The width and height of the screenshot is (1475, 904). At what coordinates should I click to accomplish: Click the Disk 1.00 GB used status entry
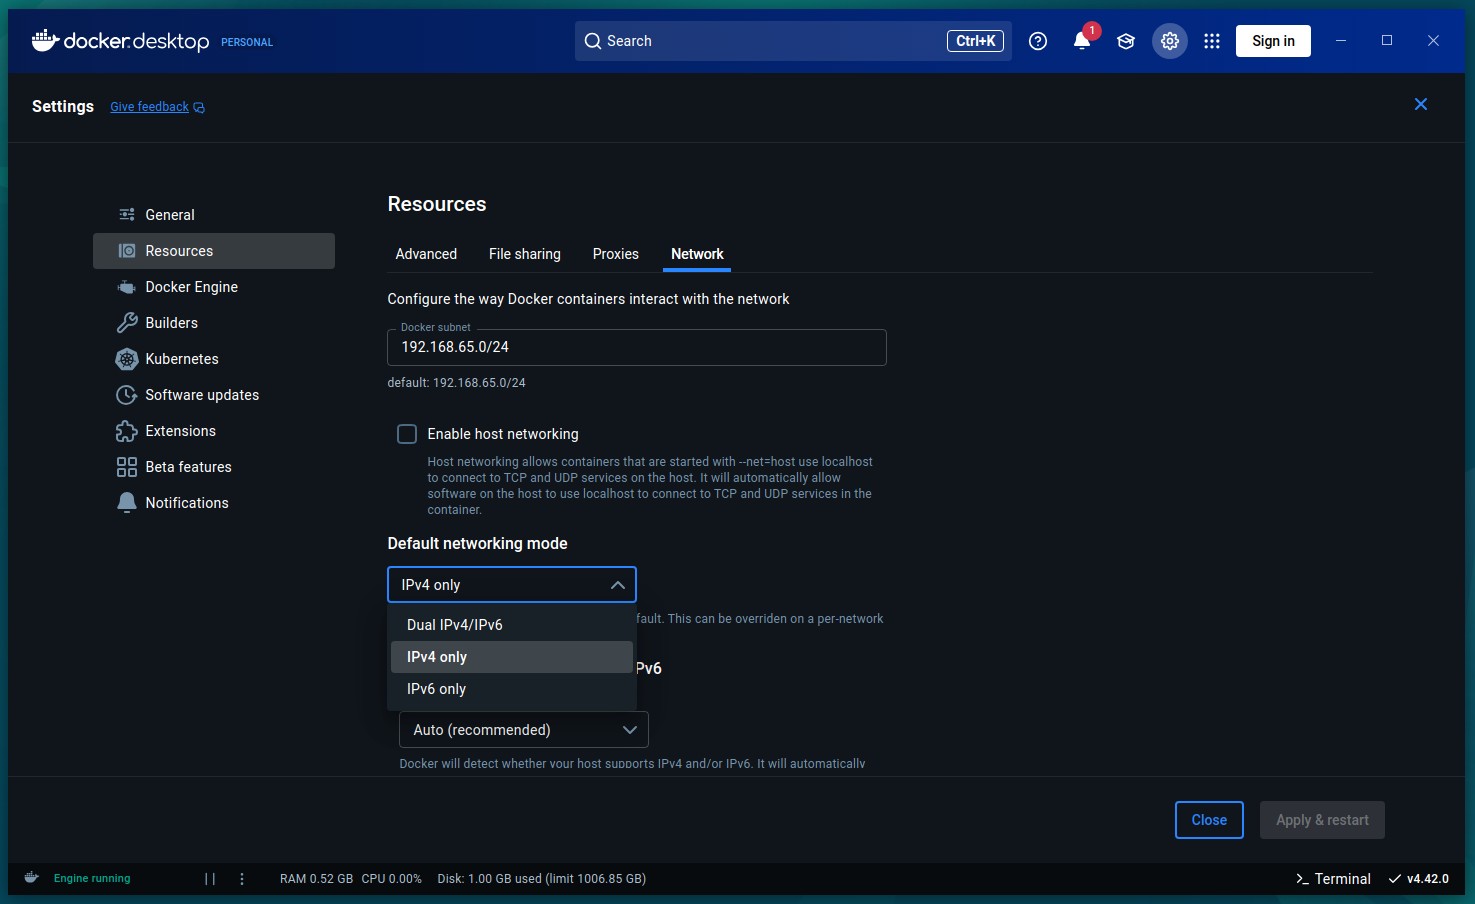point(541,879)
